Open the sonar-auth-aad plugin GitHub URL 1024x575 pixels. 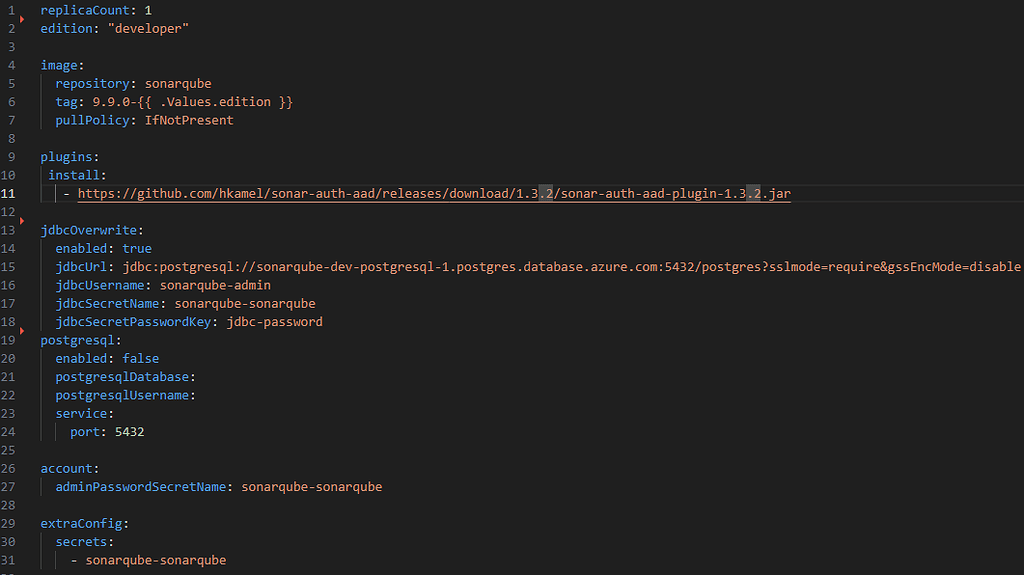click(x=434, y=193)
